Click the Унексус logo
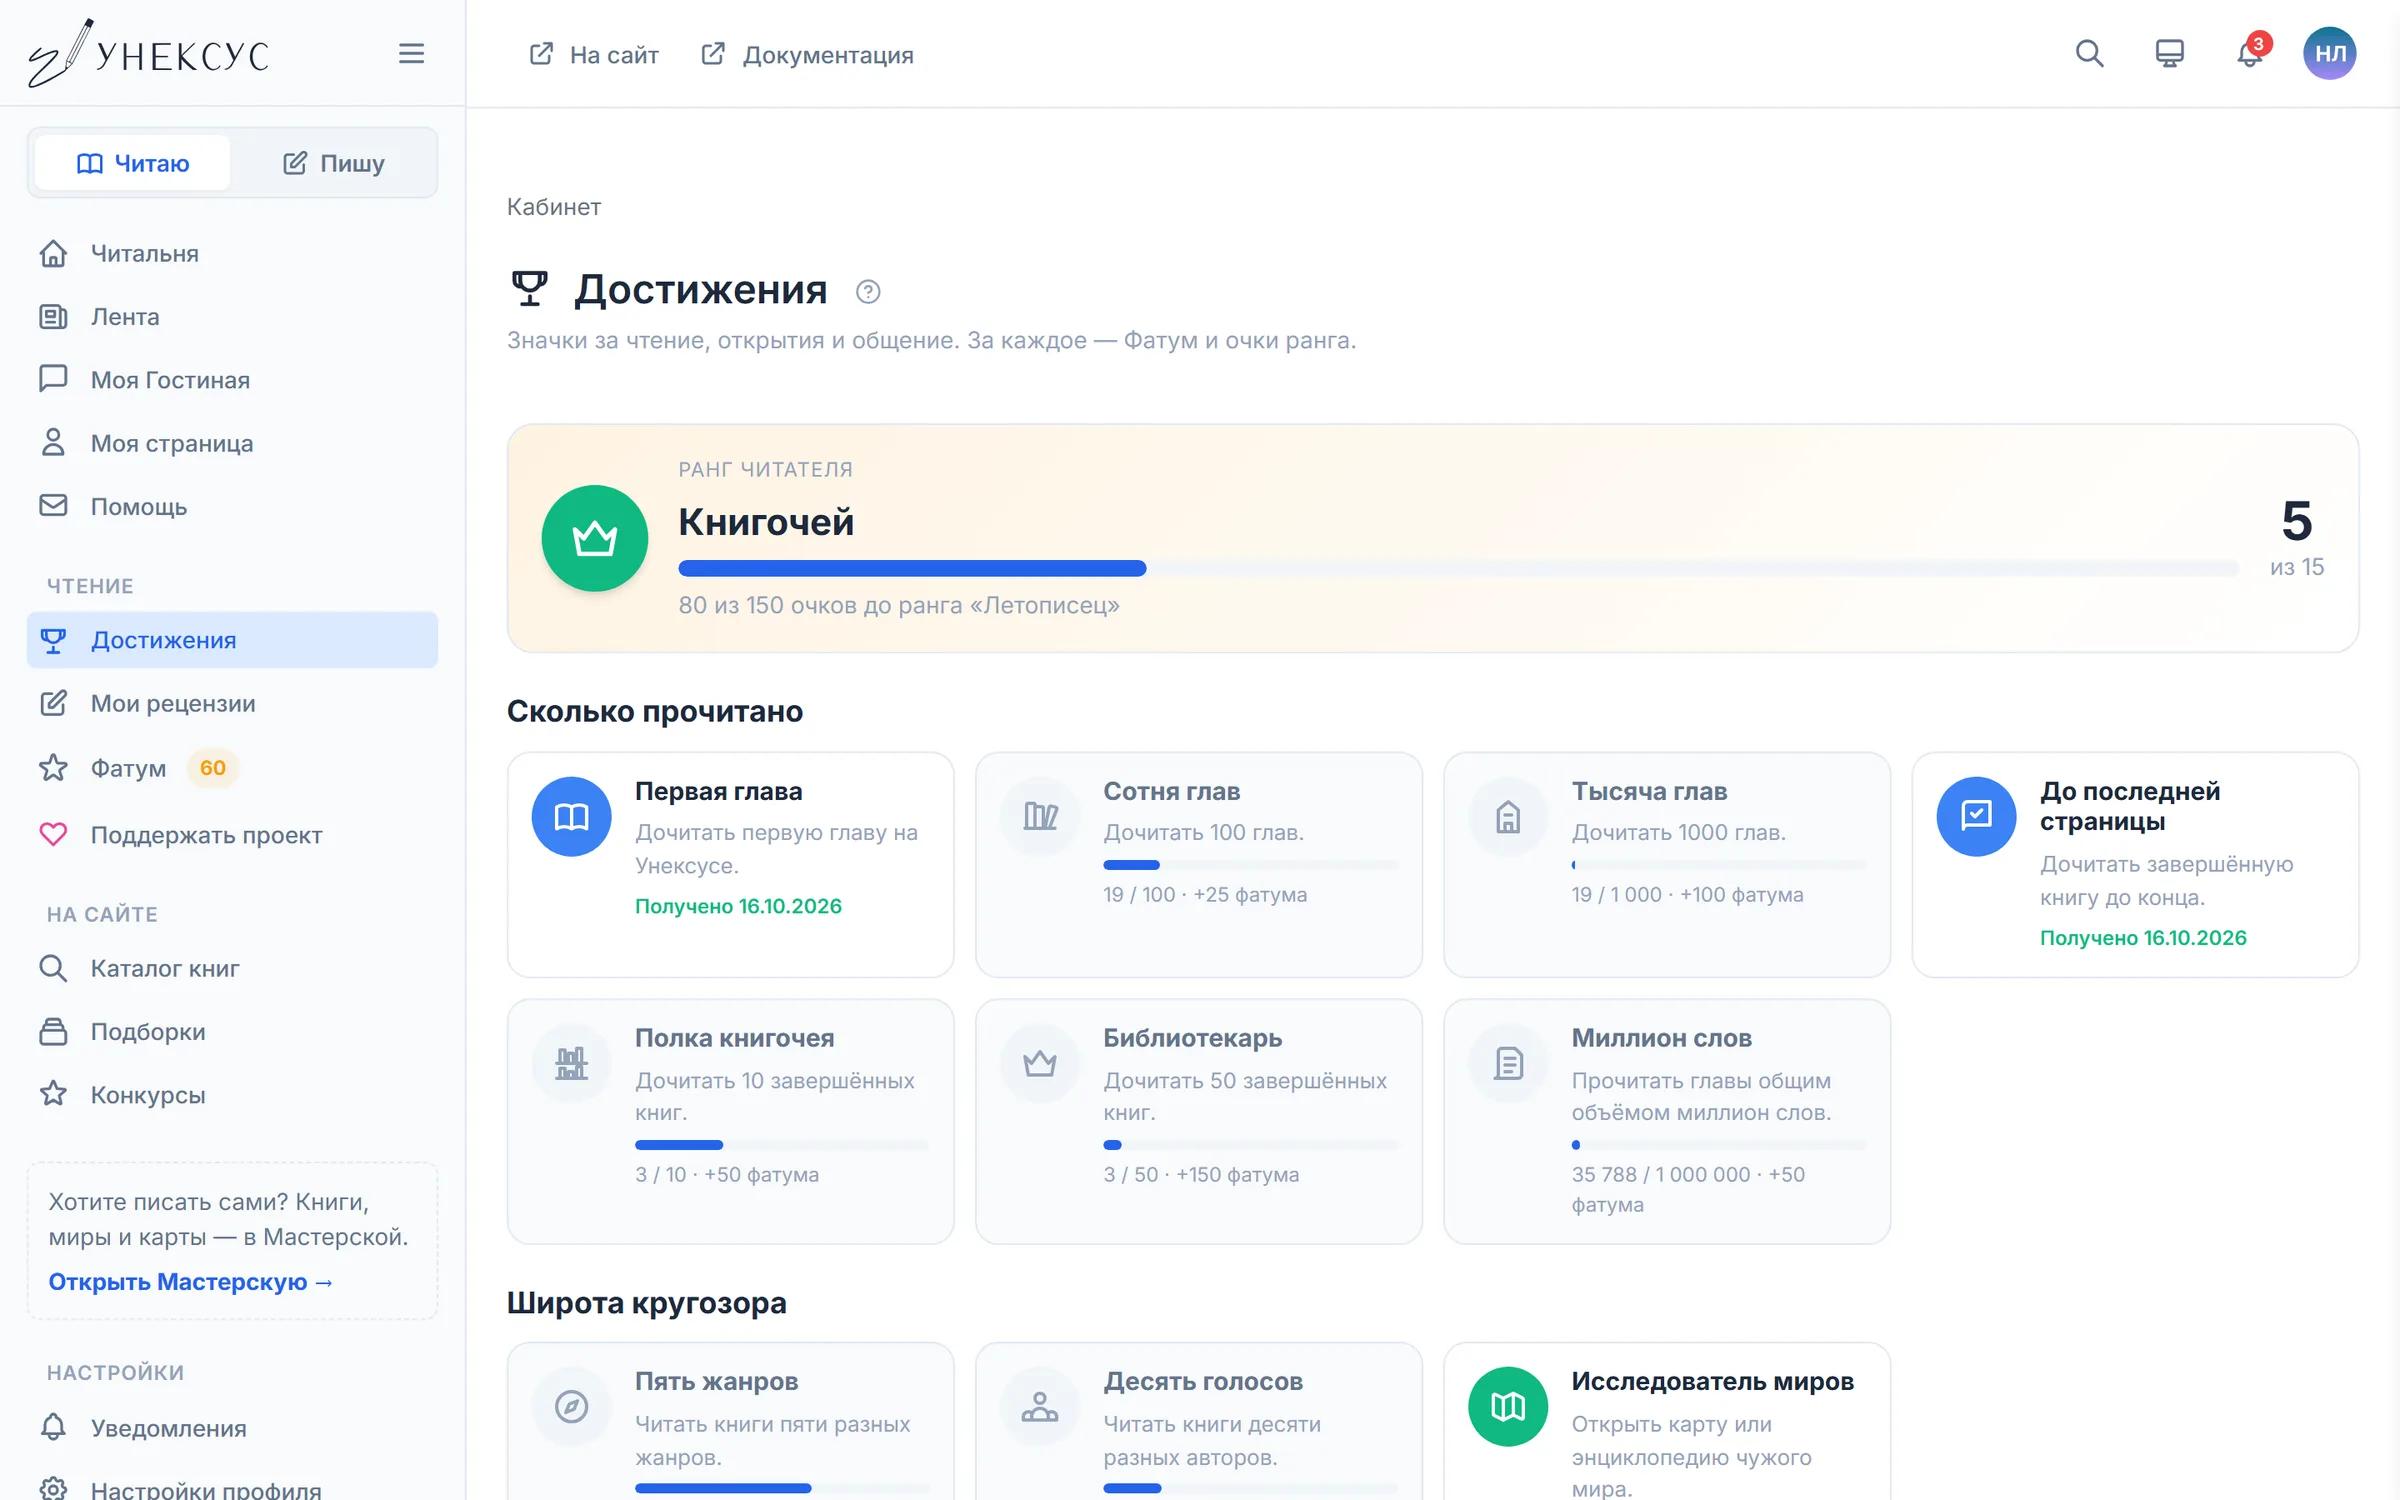 point(148,53)
